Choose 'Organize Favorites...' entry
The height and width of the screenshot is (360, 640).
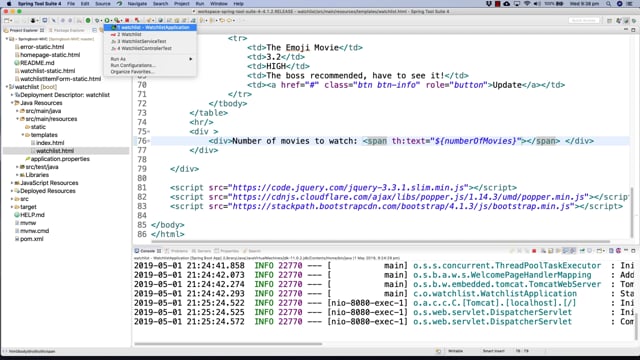click(x=132, y=72)
